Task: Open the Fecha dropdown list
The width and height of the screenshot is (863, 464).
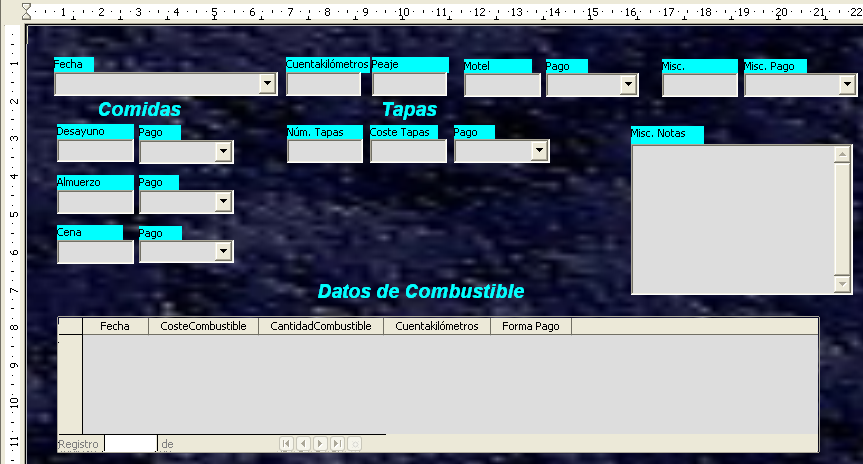Action: pyautogui.click(x=267, y=85)
